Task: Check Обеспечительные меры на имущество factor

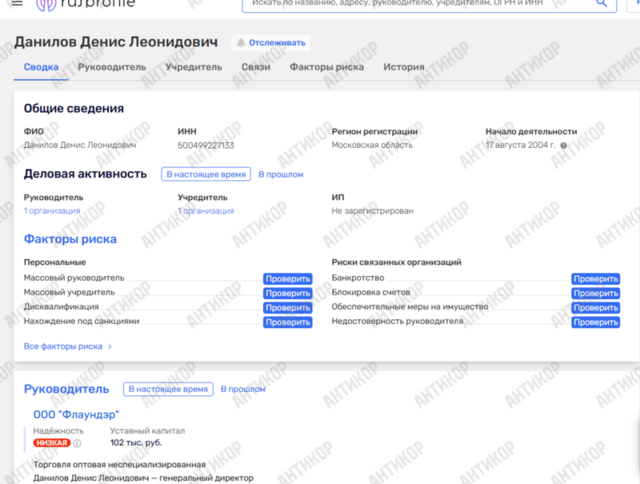Action: pyautogui.click(x=596, y=308)
